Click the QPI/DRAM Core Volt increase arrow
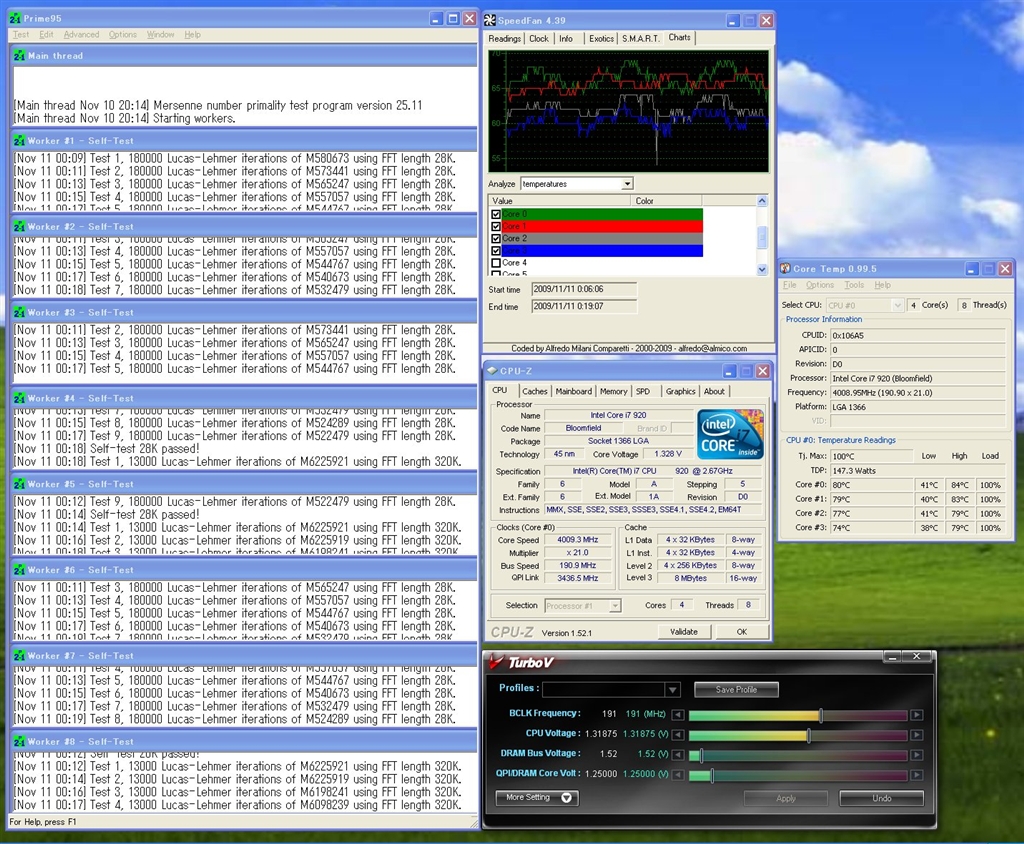The height and width of the screenshot is (844, 1024). click(x=916, y=775)
